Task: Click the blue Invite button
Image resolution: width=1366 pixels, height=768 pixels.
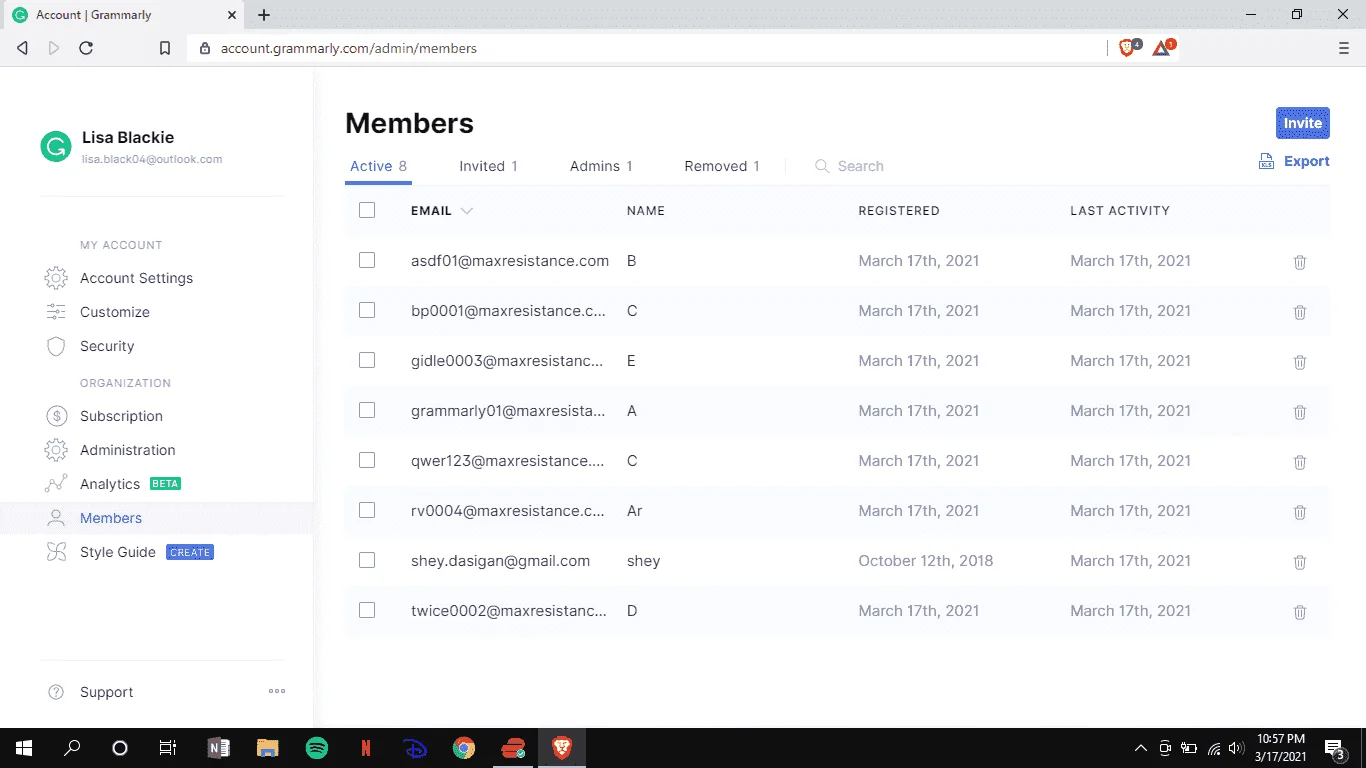Action: tap(1303, 123)
